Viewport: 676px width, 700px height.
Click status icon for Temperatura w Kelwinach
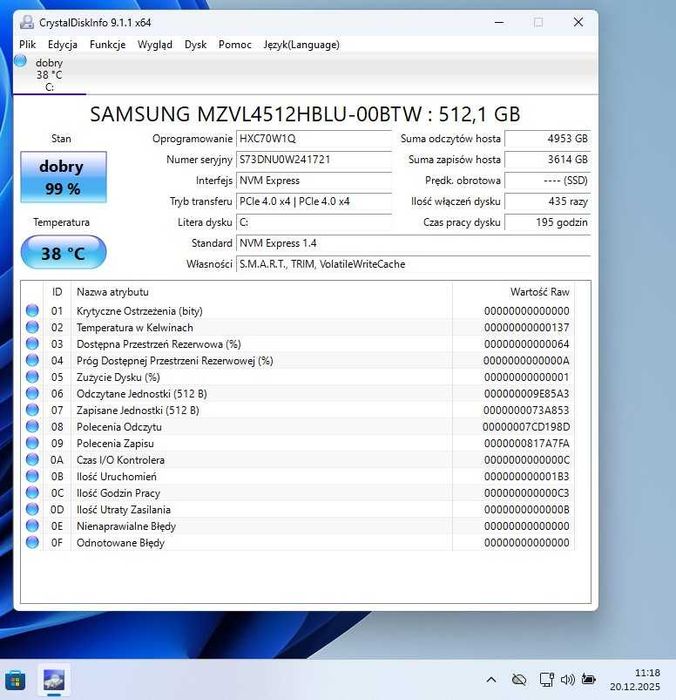pos(32,327)
